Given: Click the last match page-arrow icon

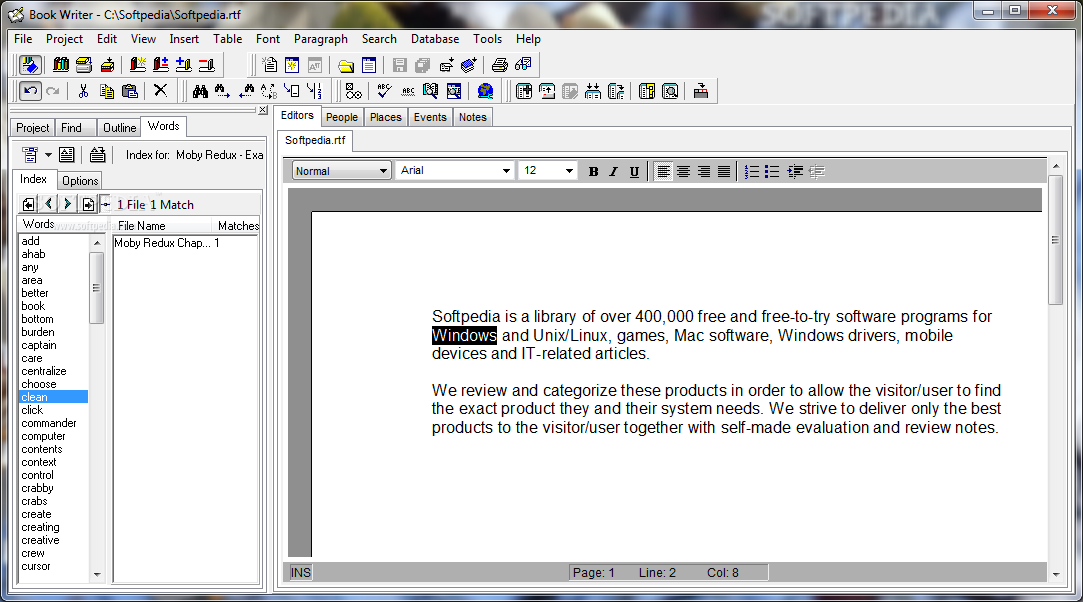Looking at the screenshot, I should coord(88,204).
